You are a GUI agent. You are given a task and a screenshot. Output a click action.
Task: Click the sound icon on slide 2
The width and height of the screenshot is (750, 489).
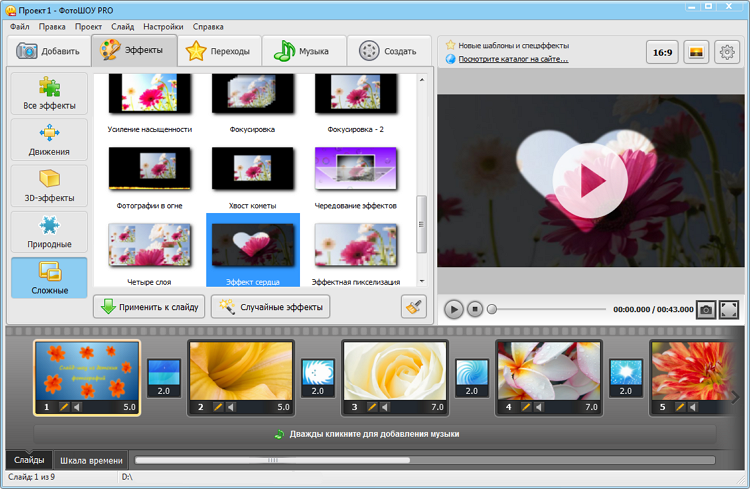(x=231, y=407)
